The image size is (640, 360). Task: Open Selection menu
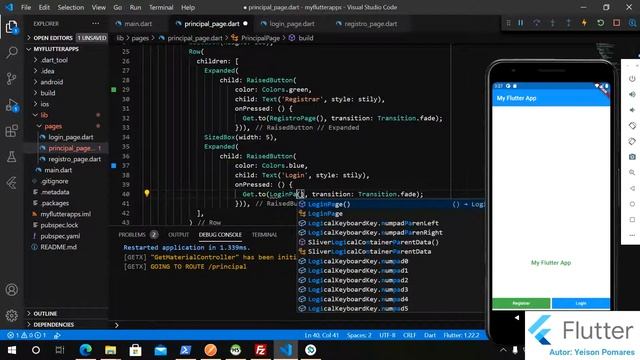71,7
